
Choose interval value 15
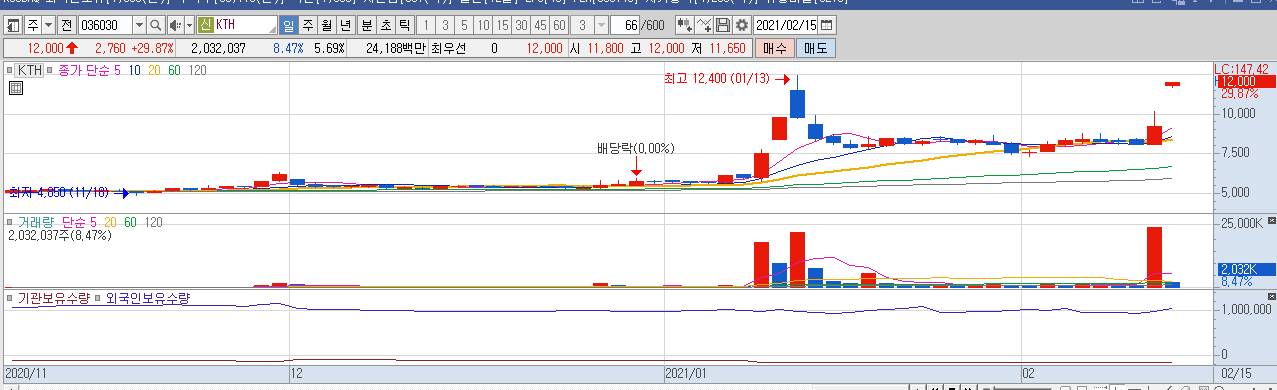coord(501,25)
